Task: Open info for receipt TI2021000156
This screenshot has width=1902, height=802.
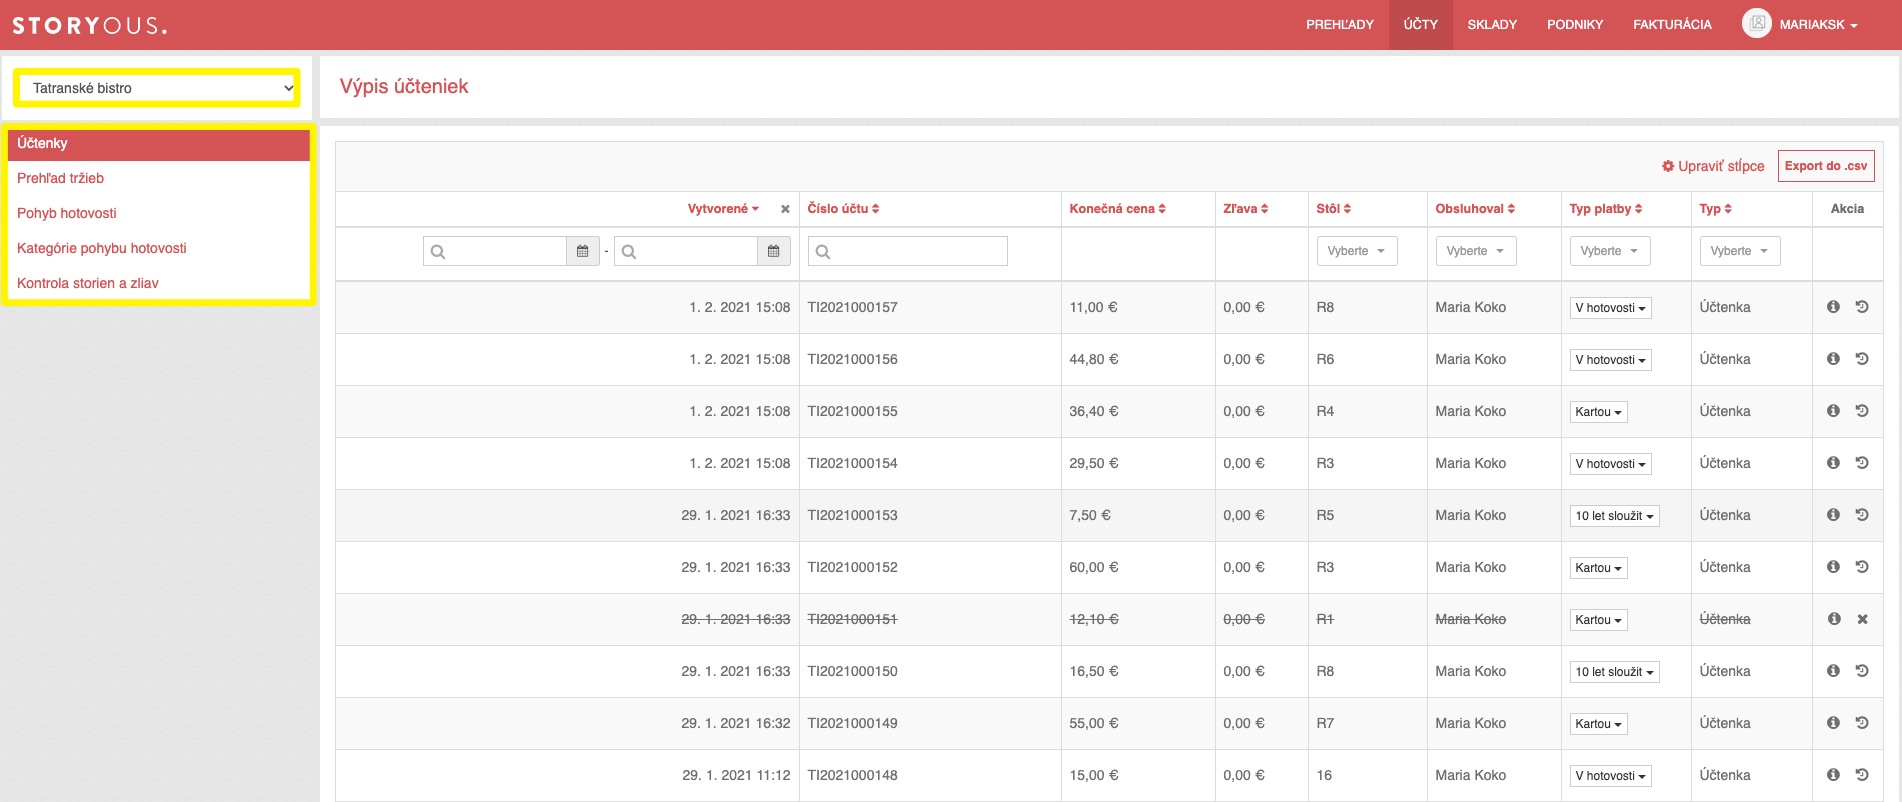Action: 1833,359
